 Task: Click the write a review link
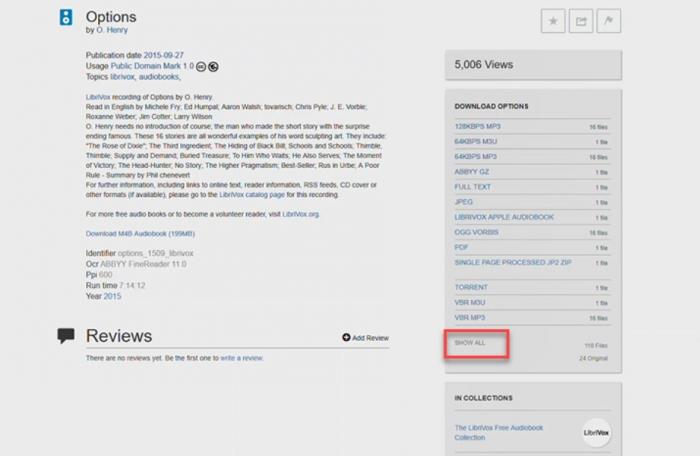click(242, 358)
